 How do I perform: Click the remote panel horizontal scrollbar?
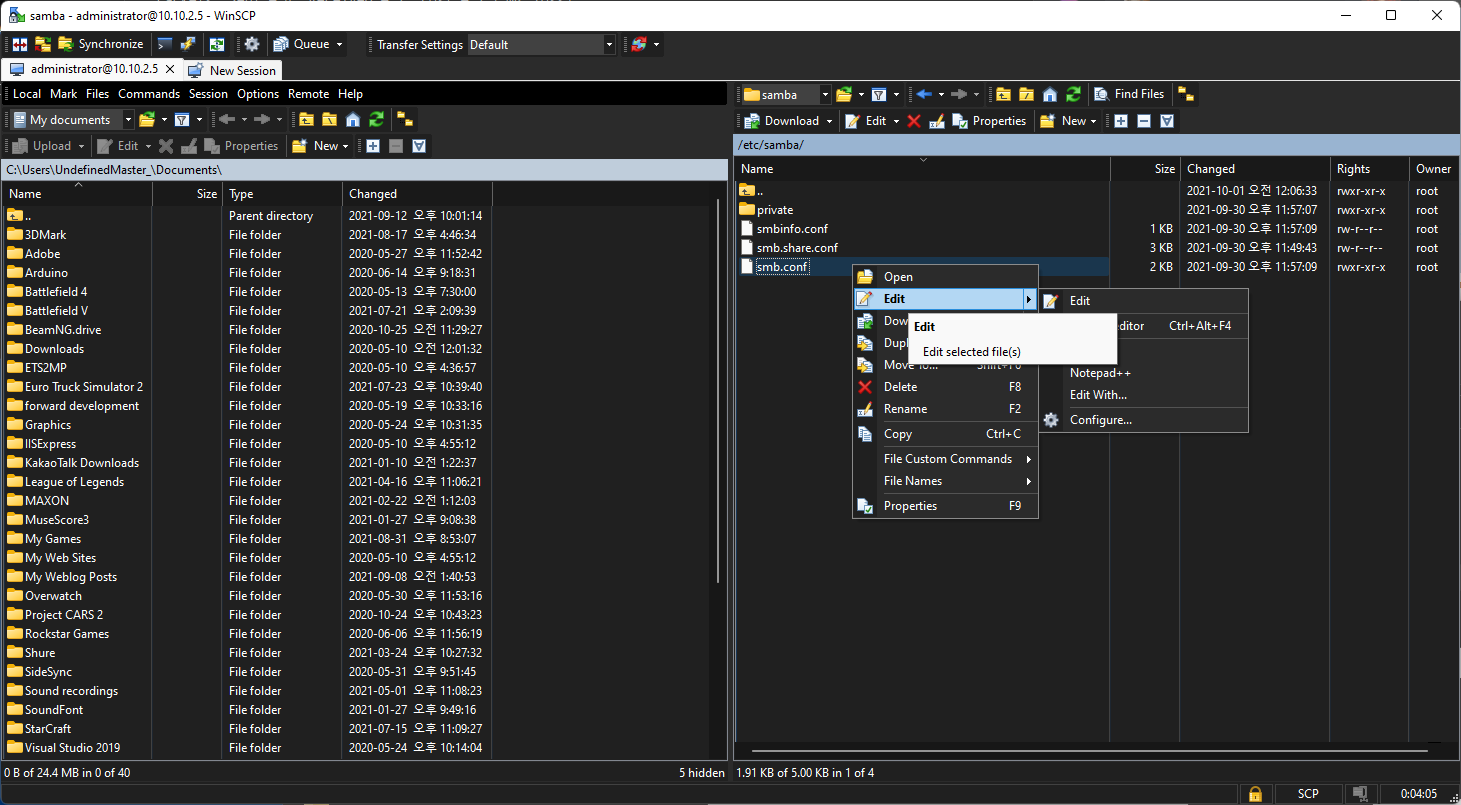(1089, 750)
